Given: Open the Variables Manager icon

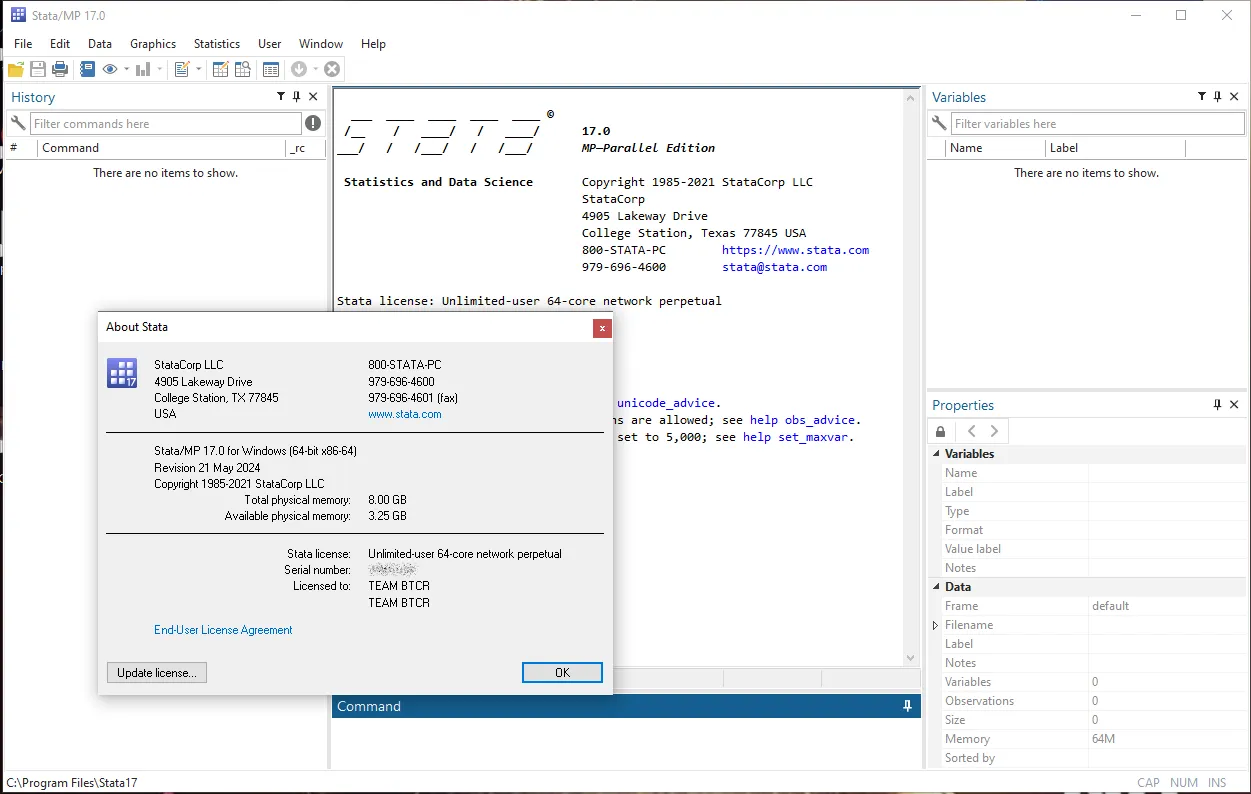Looking at the screenshot, I should [271, 69].
